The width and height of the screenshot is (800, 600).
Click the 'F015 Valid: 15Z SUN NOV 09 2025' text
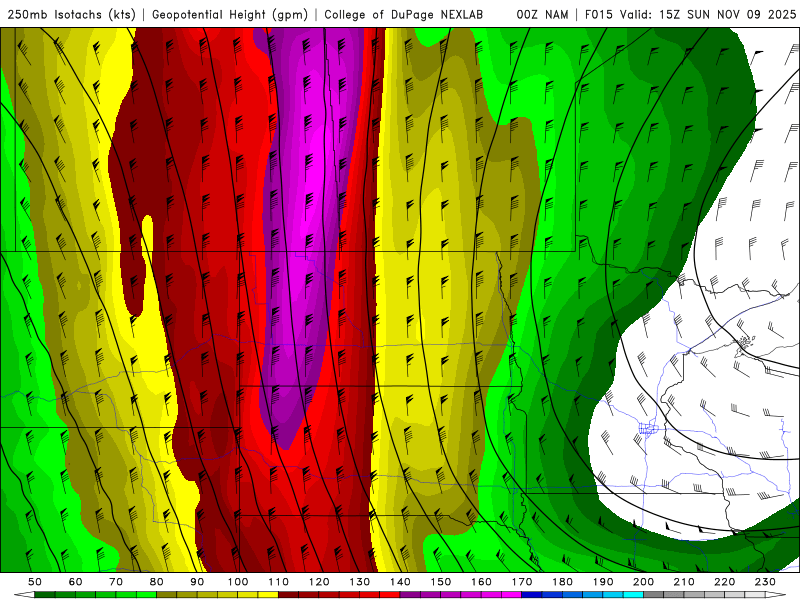coord(690,14)
